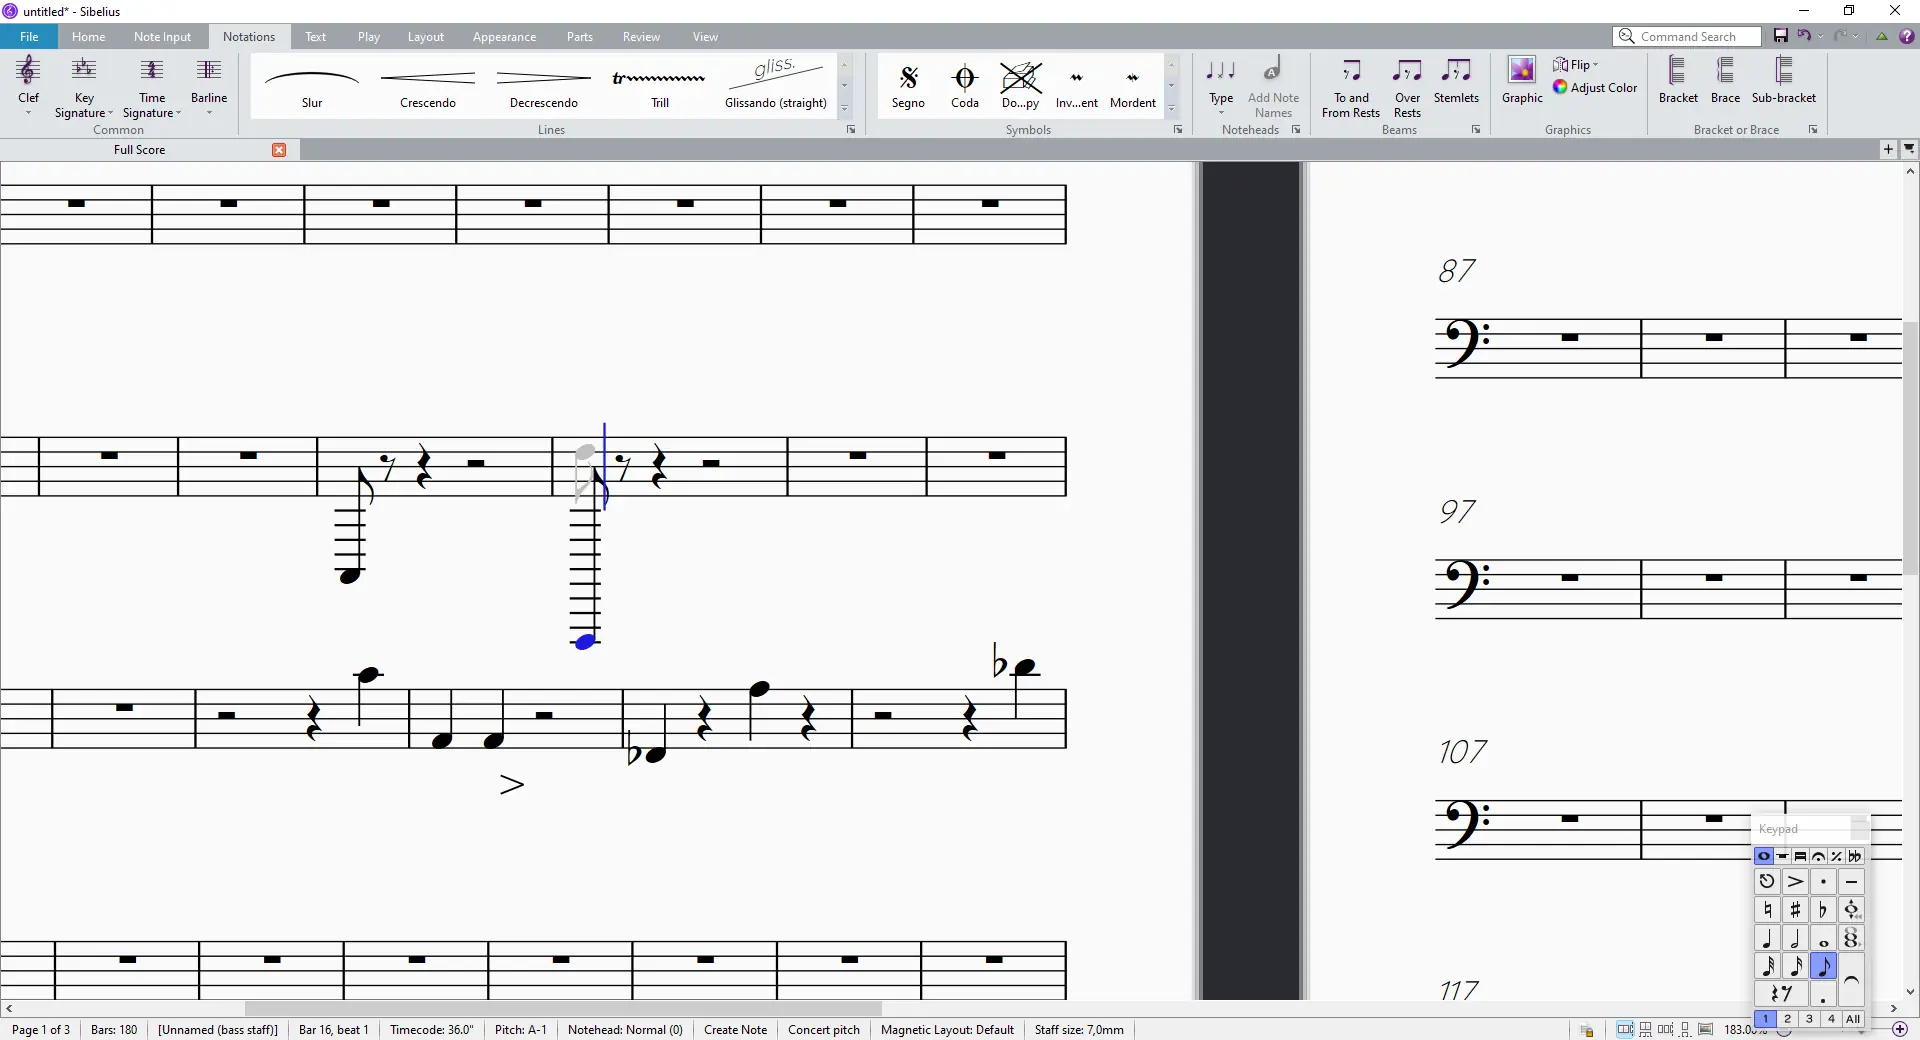Select the quarter note on Keypad
1920x1040 pixels.
pos(1767,938)
